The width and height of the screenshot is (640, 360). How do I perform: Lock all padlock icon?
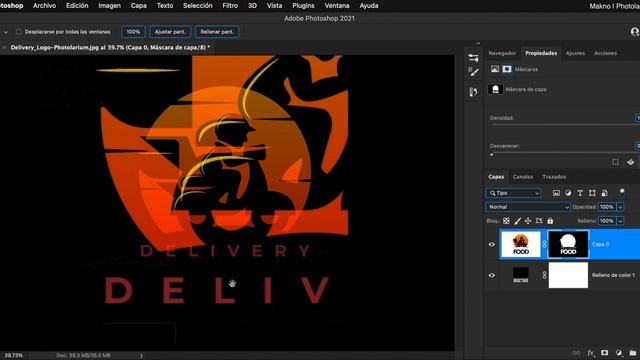click(x=550, y=221)
